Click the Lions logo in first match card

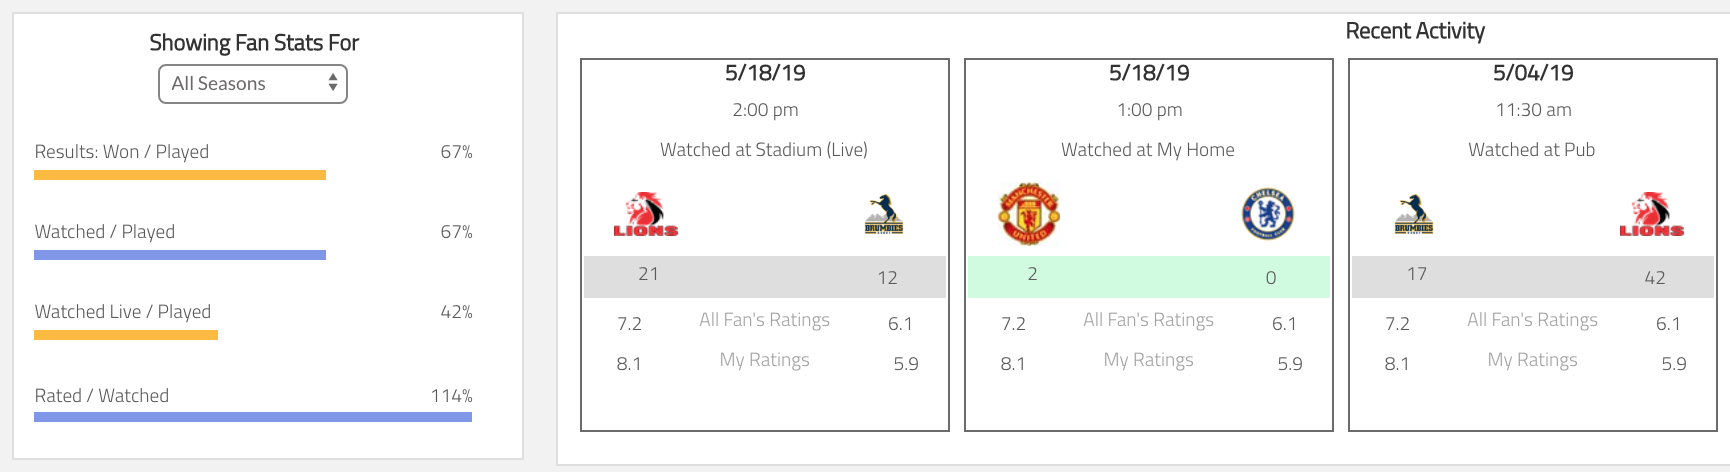point(645,215)
